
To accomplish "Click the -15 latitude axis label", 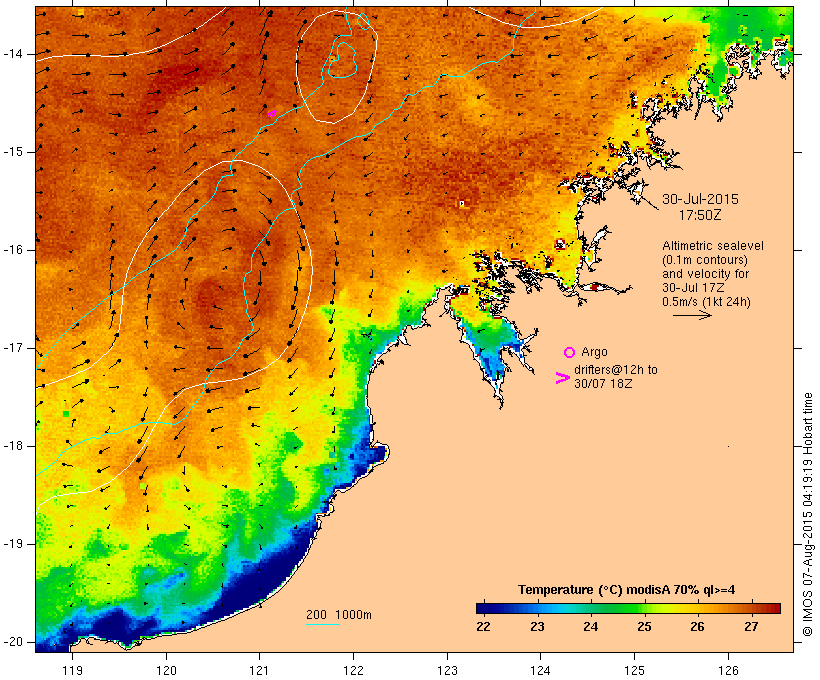I will pos(13,152).
